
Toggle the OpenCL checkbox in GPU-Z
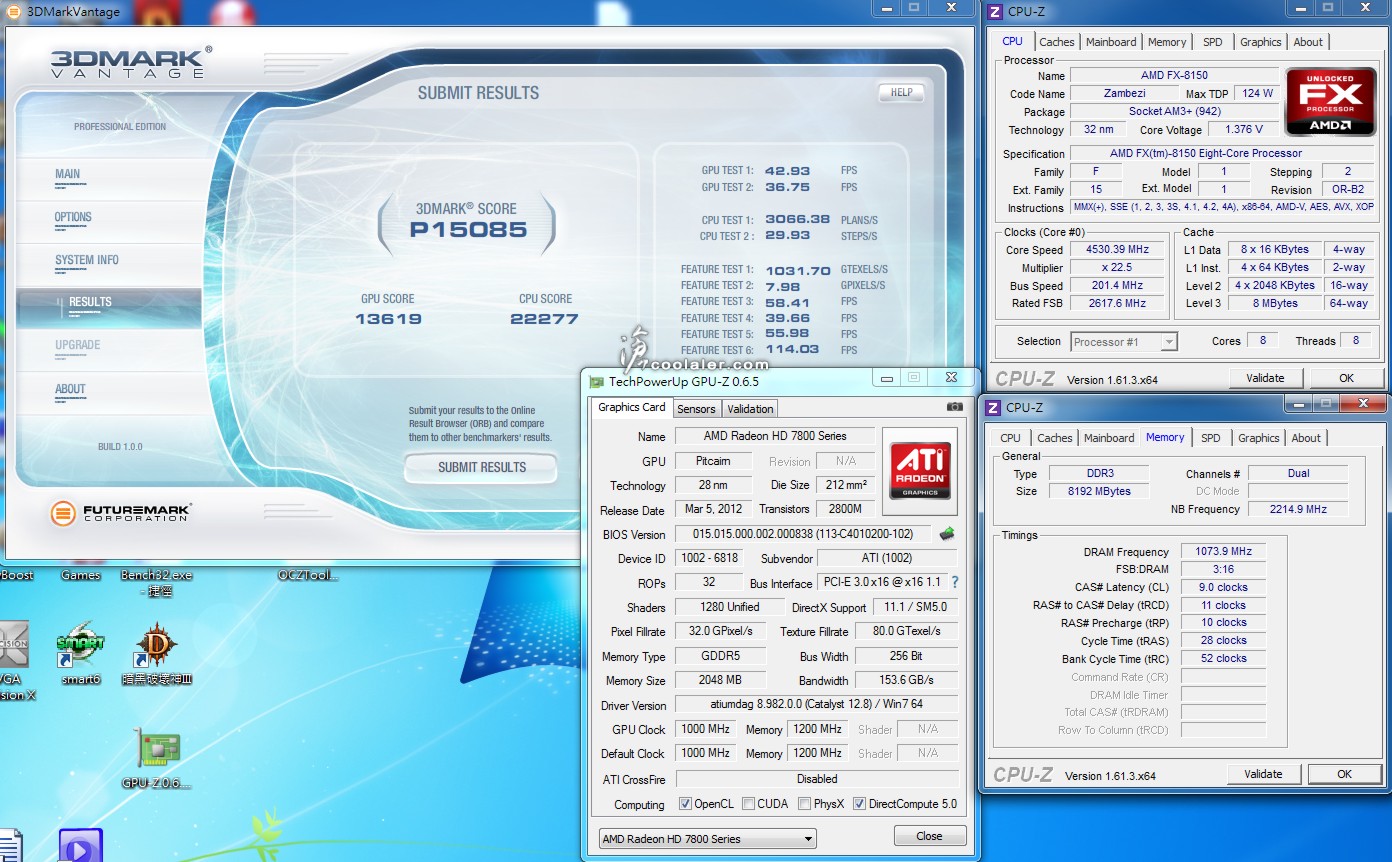tap(685, 804)
